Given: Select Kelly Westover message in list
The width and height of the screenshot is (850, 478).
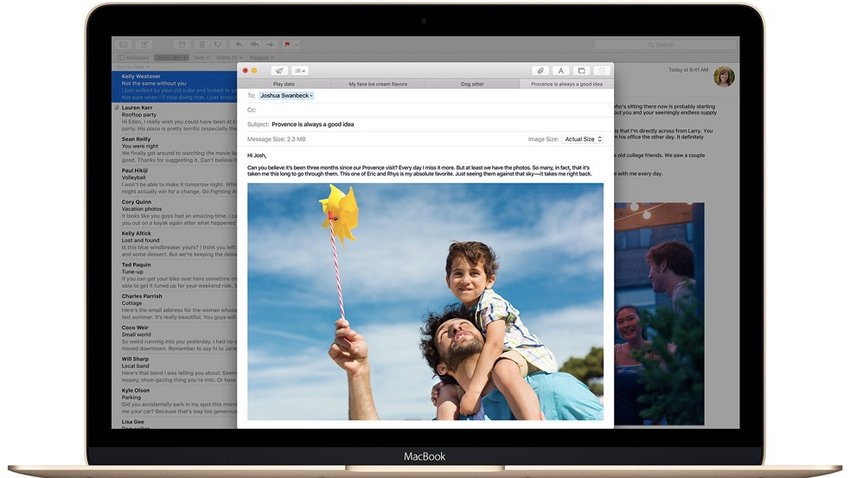Looking at the screenshot, I should 175,87.
